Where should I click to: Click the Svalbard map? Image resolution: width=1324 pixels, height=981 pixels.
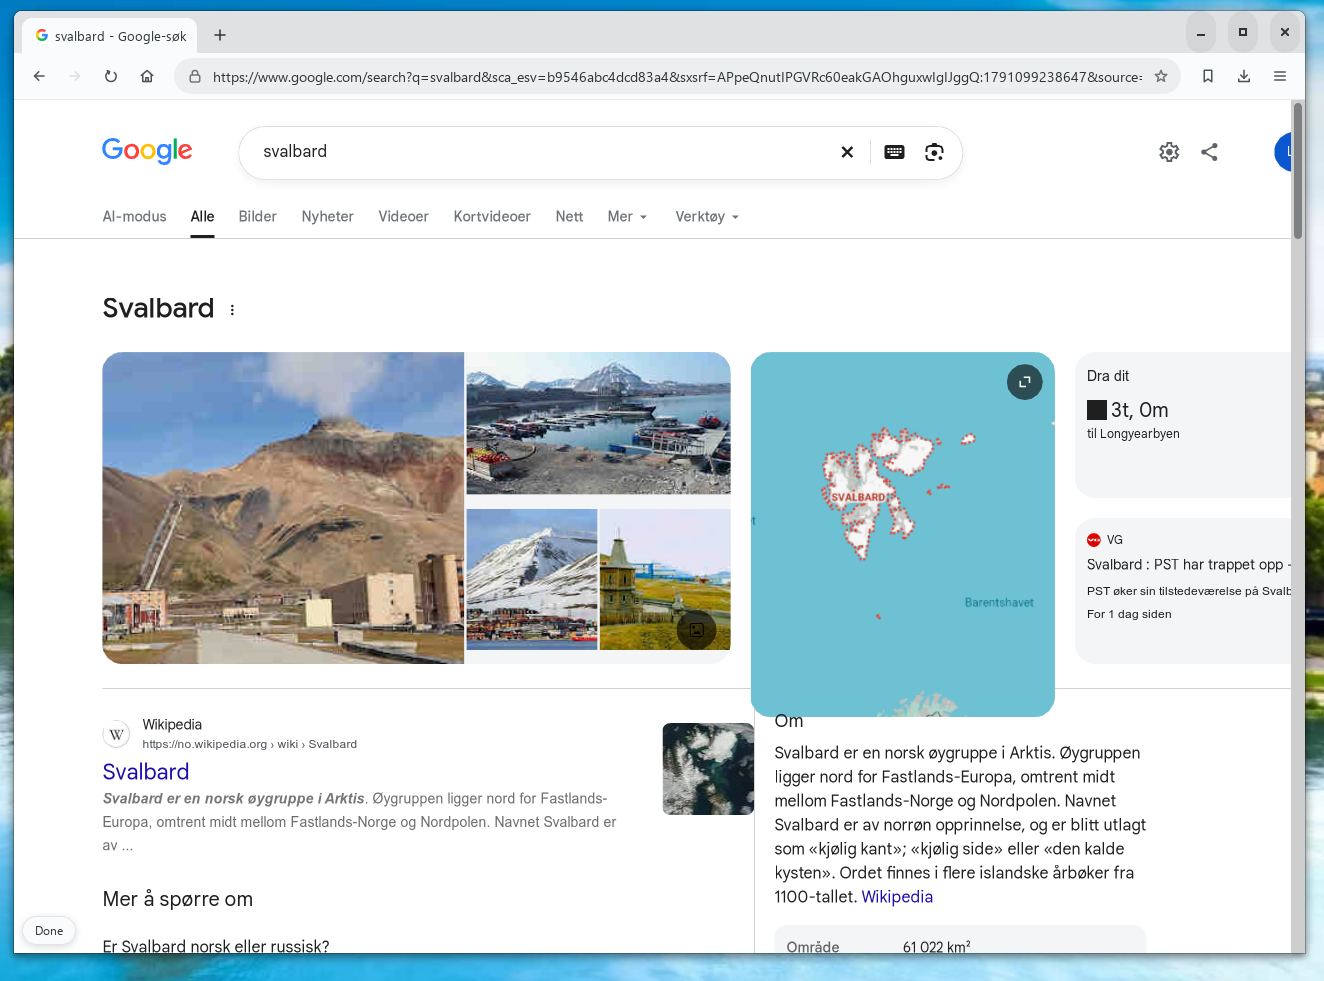click(x=903, y=534)
